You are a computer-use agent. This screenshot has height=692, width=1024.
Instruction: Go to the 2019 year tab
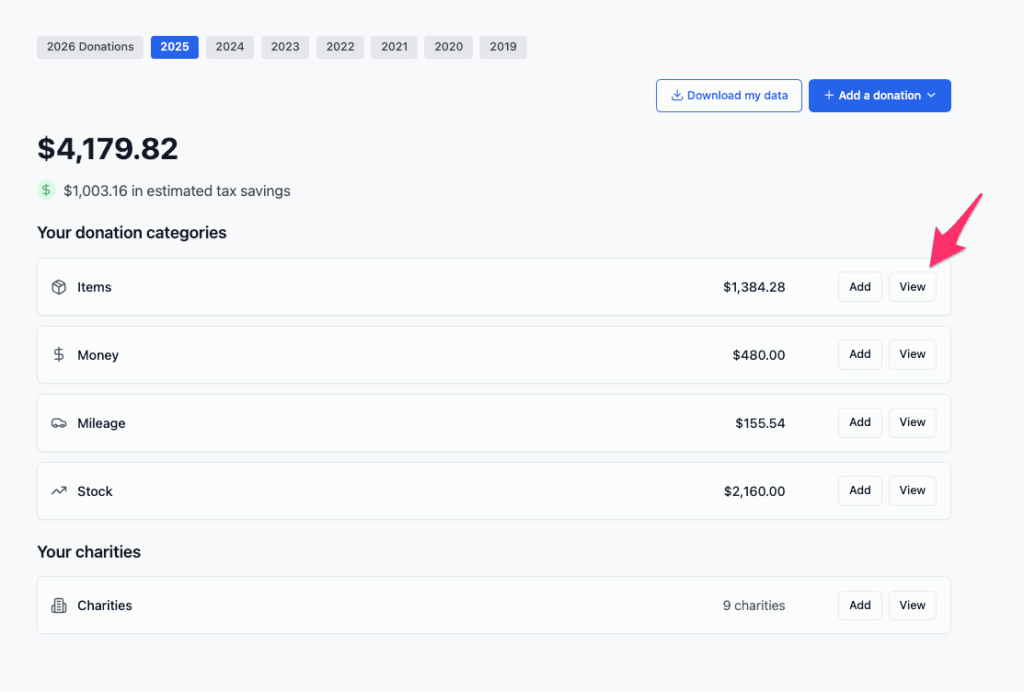tap(503, 47)
